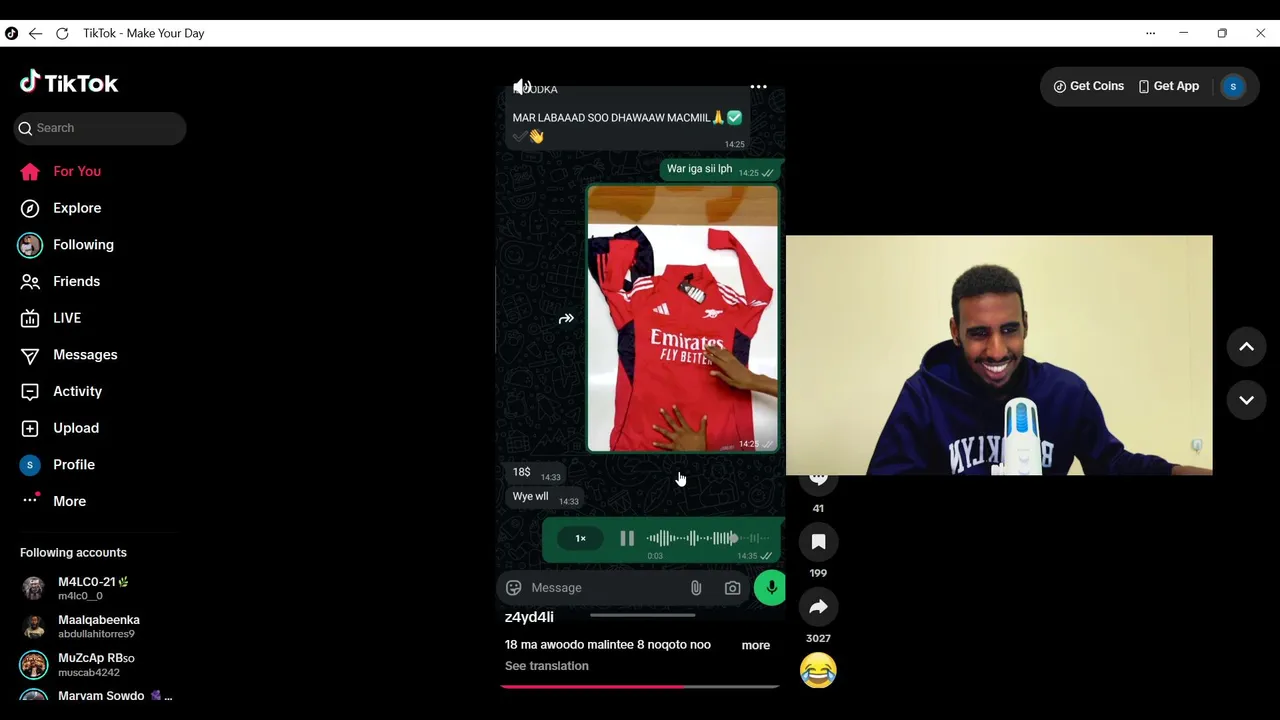Screen dimensions: 1280x720
Task: Click the TikTok logo in sidebar
Action: (69, 82)
